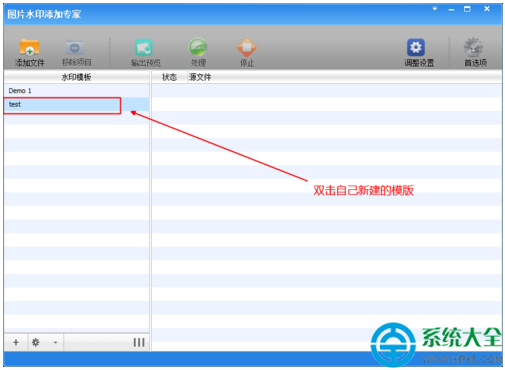Click the 水印模板 column header
This screenshot has height=370, width=505.
tap(76, 77)
